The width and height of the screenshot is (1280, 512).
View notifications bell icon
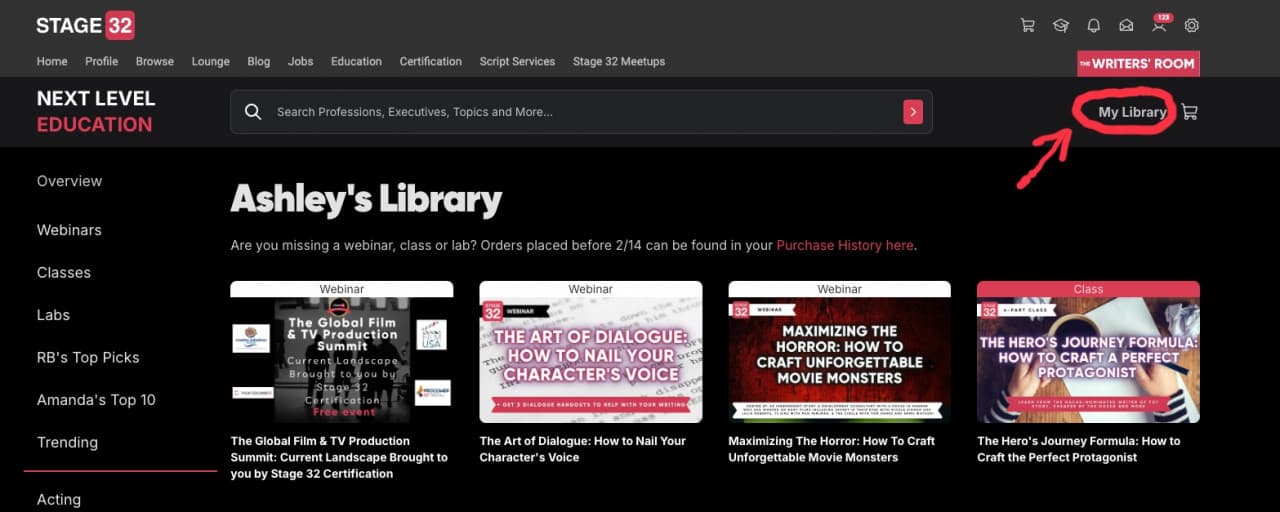1093,25
